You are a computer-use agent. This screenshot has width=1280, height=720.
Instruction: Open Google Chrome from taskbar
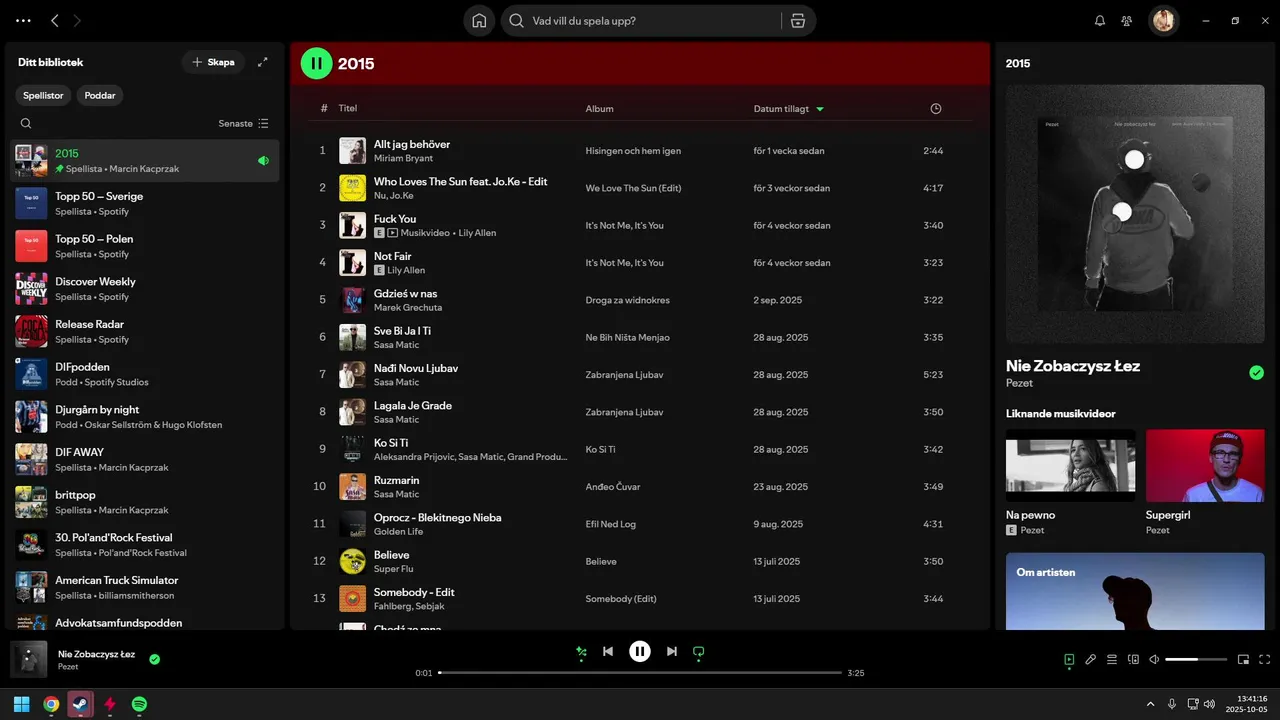pyautogui.click(x=51, y=704)
